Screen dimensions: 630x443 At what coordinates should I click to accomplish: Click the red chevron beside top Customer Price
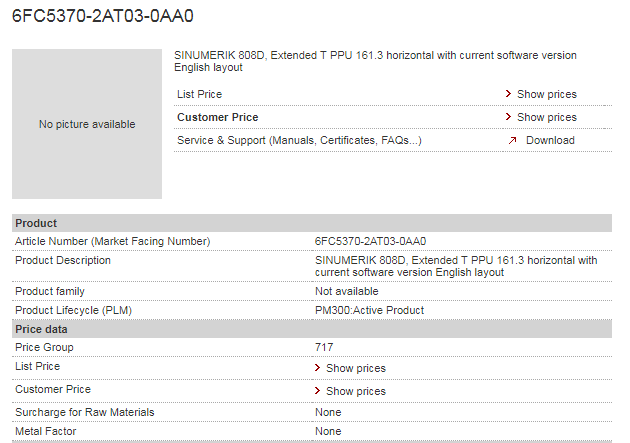click(x=508, y=117)
